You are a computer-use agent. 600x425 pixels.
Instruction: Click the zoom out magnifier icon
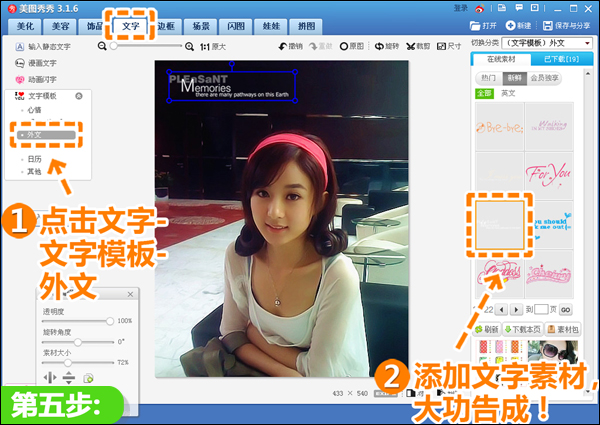[102, 46]
